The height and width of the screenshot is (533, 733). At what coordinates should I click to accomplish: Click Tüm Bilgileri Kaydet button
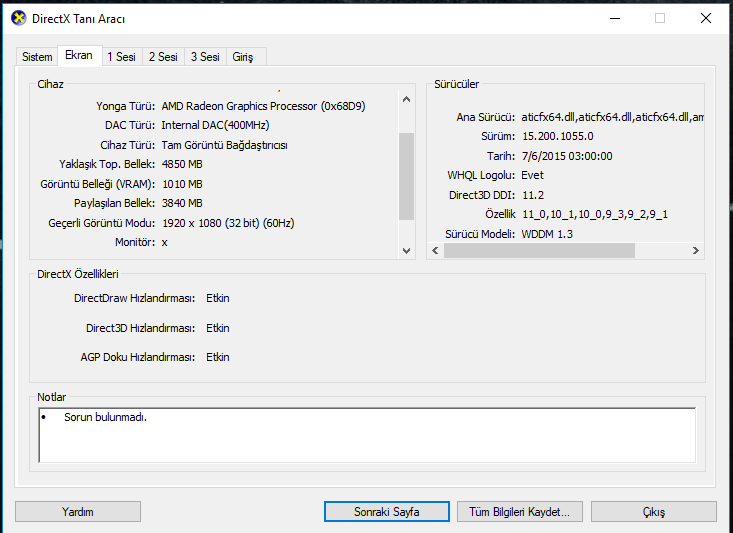pos(519,511)
